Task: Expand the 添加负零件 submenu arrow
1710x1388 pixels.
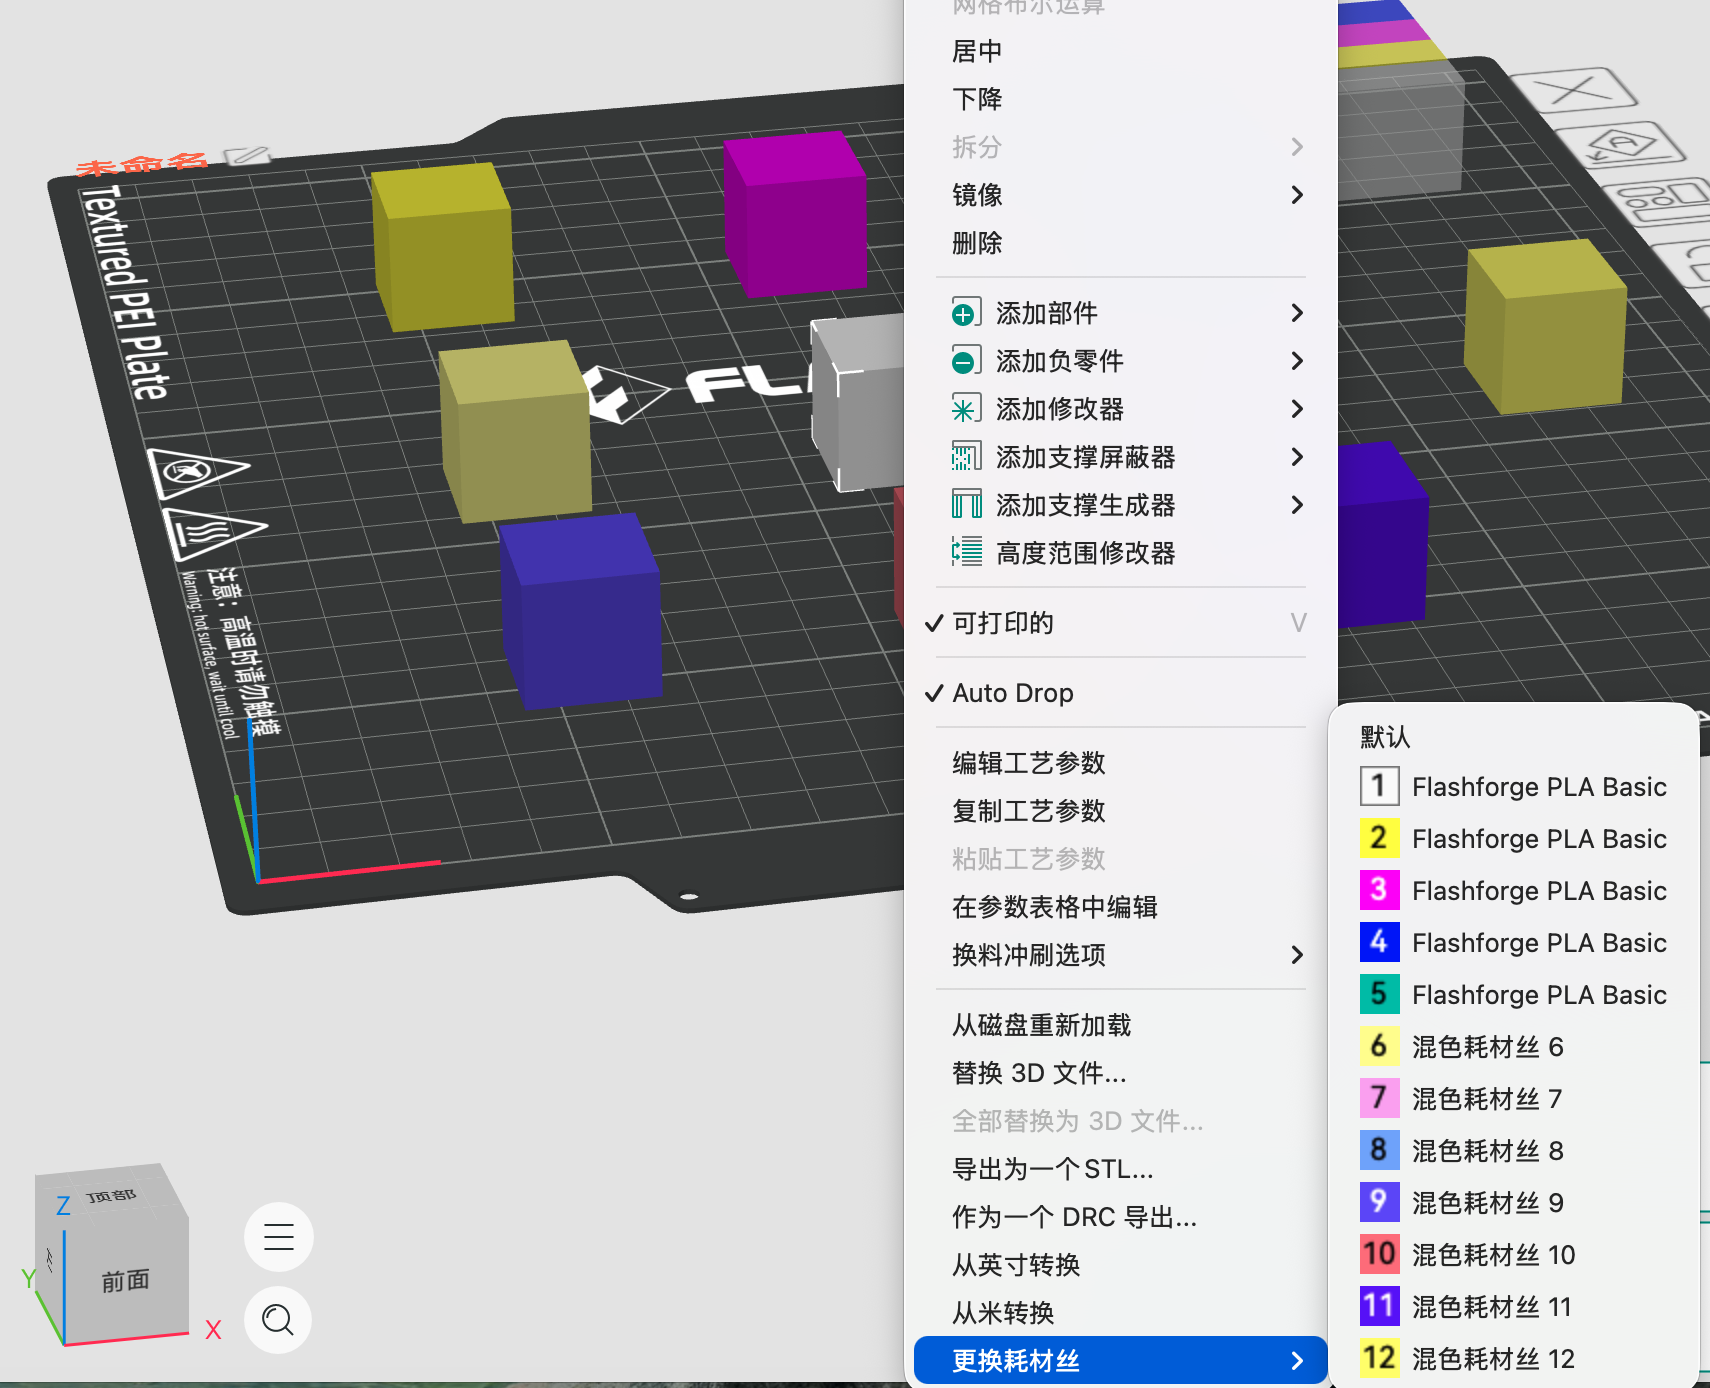Action: (1297, 361)
